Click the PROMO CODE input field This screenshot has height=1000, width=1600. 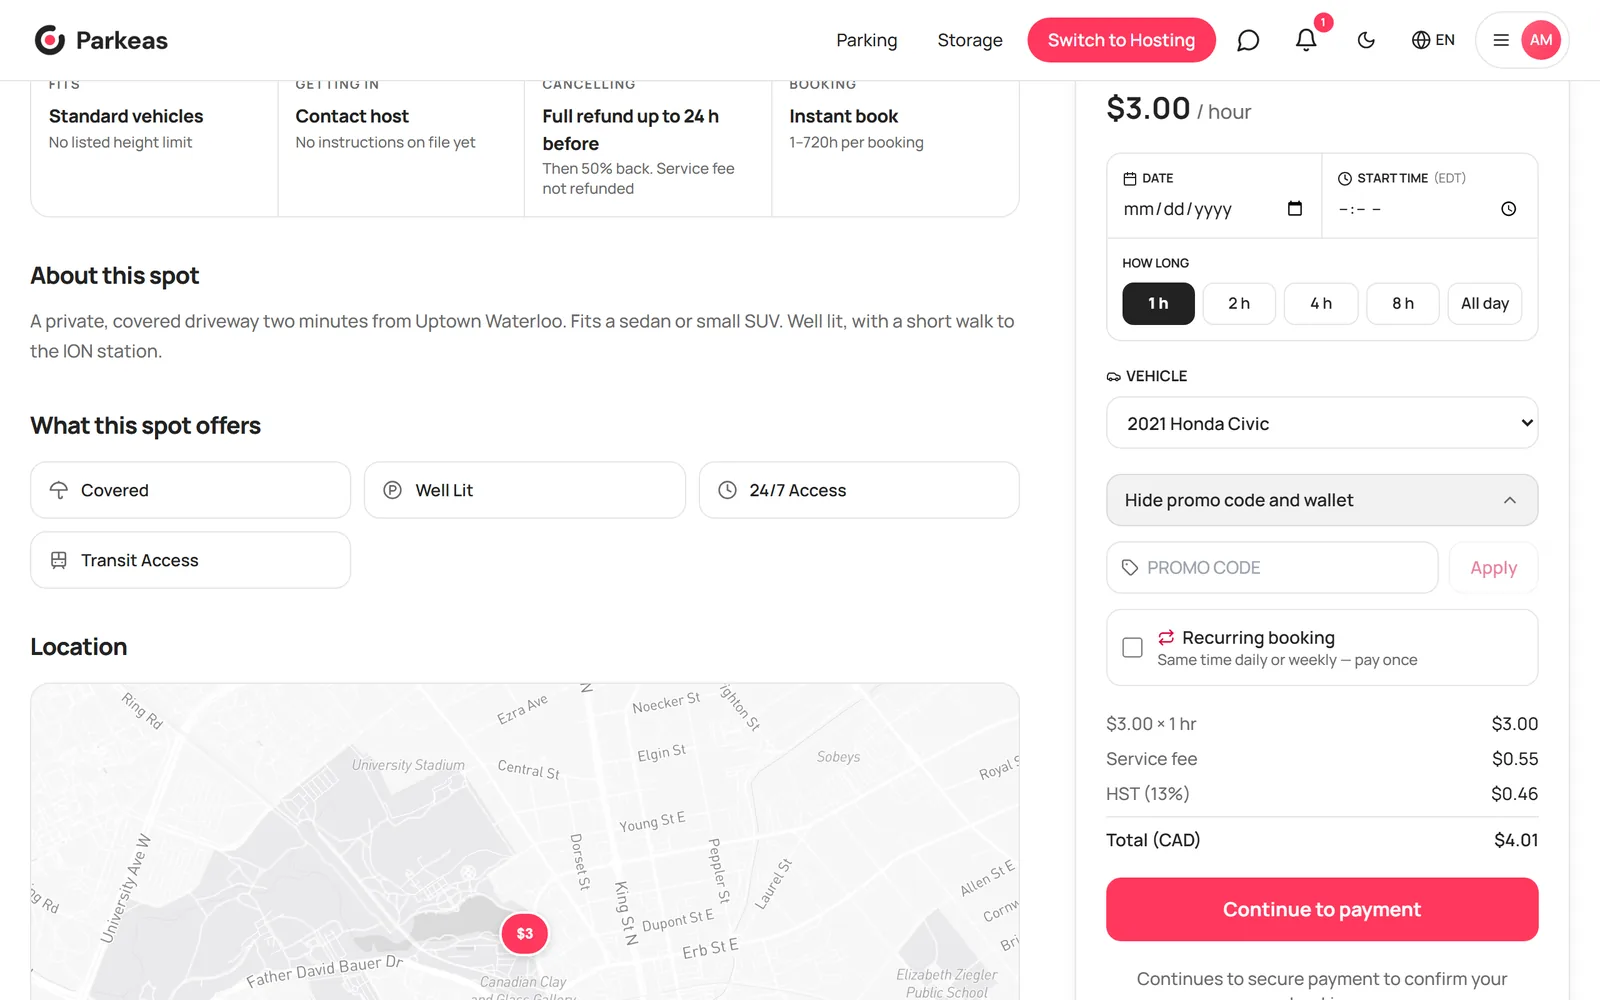(x=1272, y=568)
